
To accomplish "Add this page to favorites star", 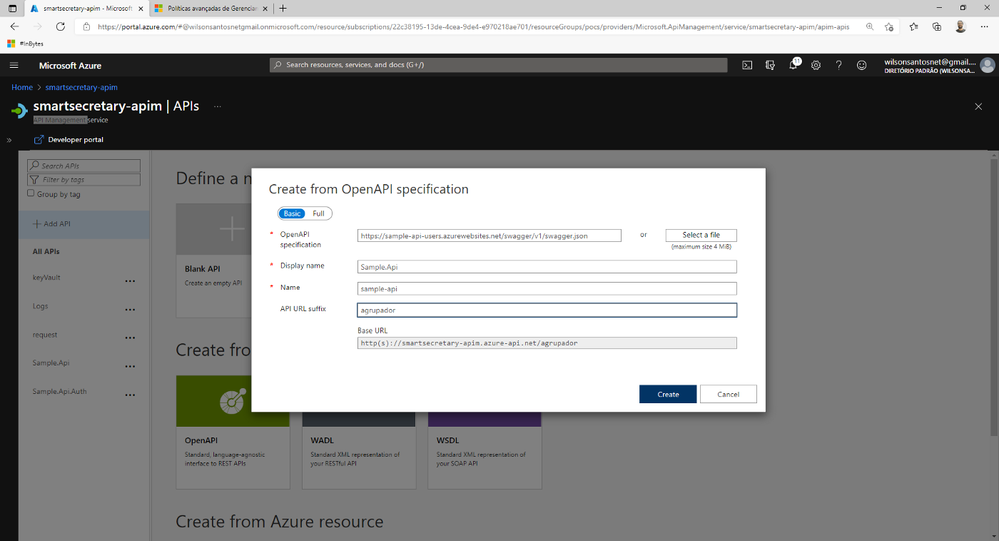I will (889, 27).
